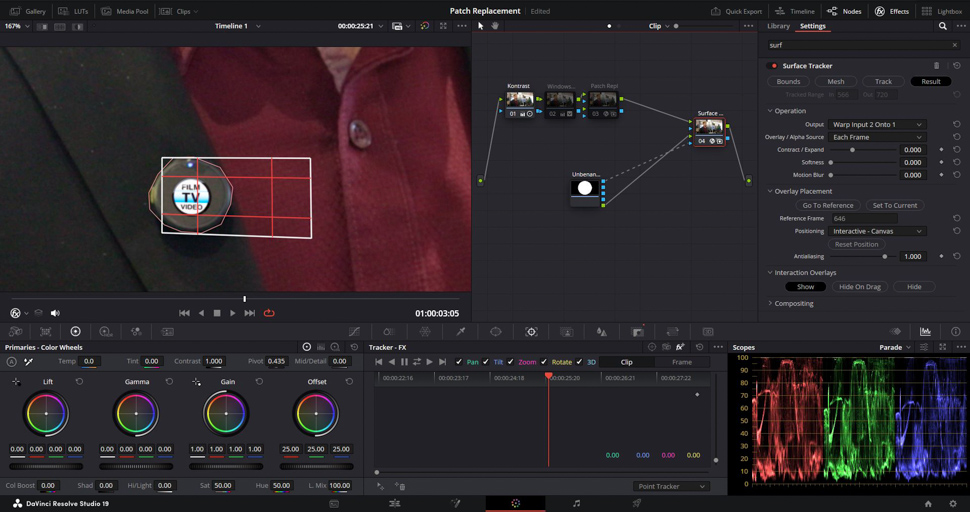The image size is (970, 512).
Task: Click the Reset Position button
Action: [x=856, y=244]
